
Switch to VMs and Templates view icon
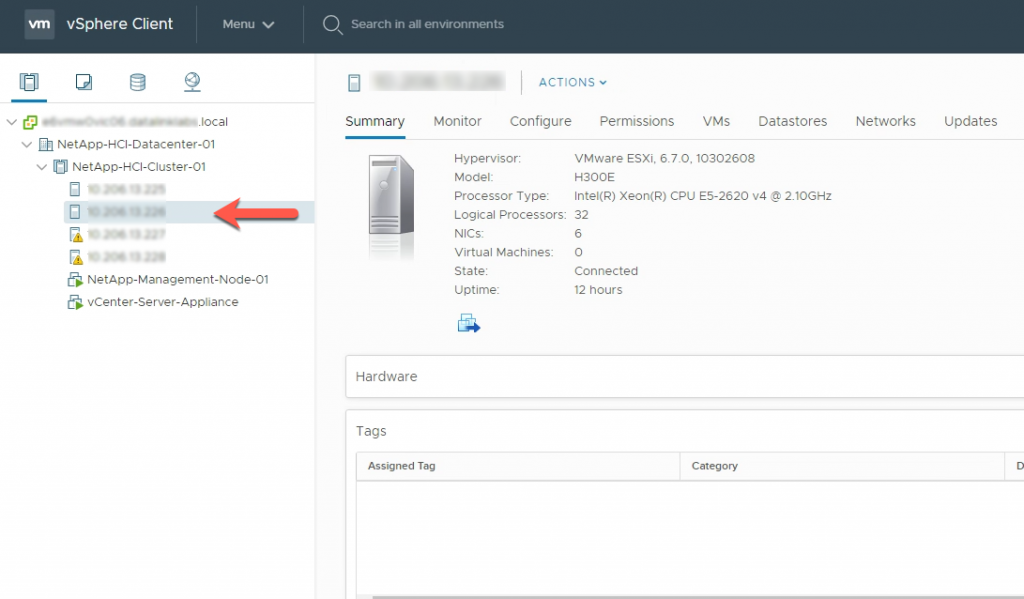84,82
